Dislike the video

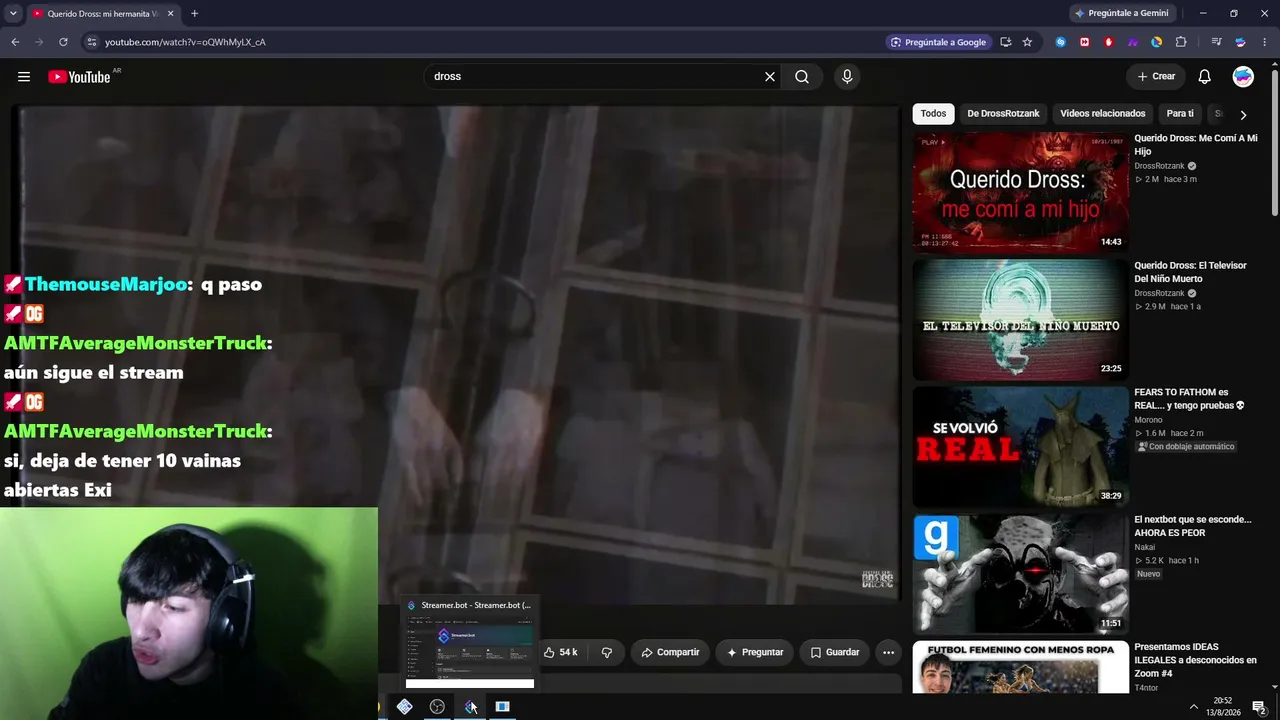click(607, 652)
